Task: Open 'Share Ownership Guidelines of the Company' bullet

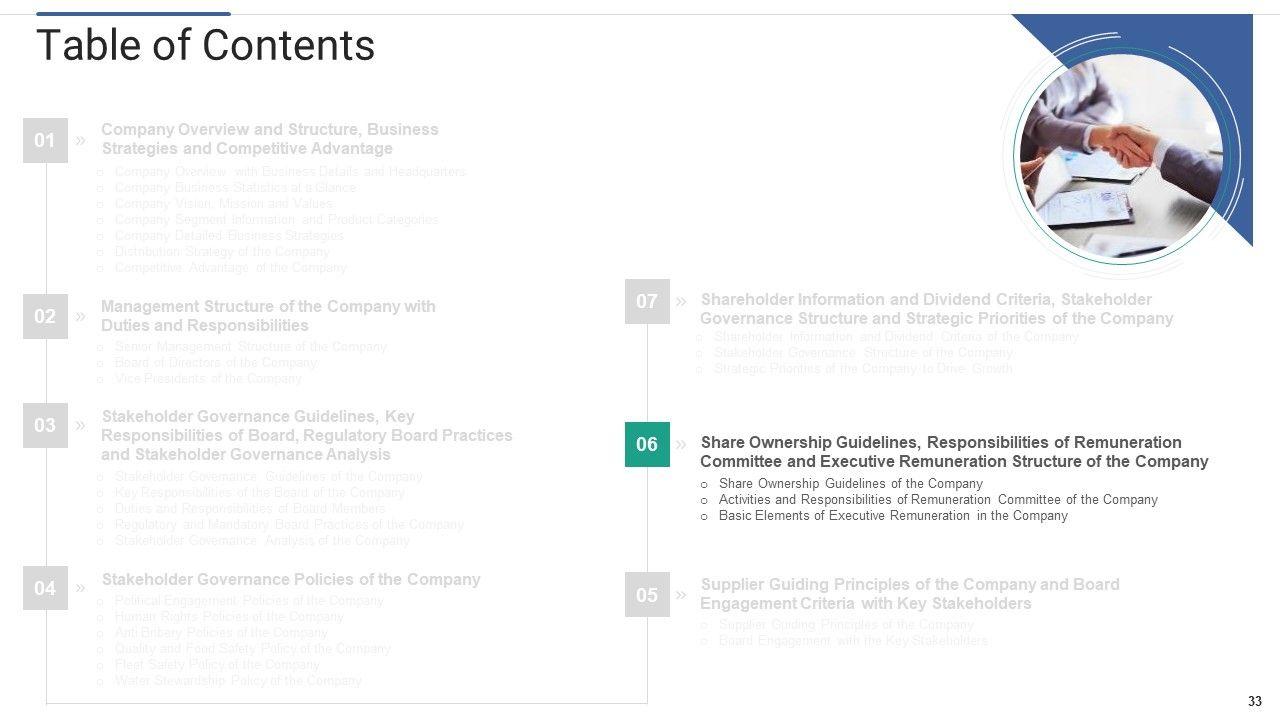Action: (850, 484)
